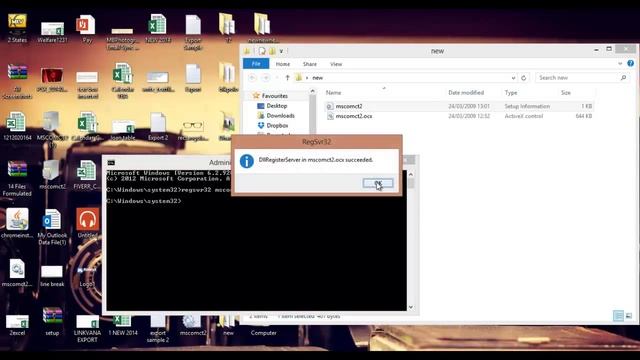Select the 'line break' desktop icon
The image size is (640, 360).
point(52,276)
